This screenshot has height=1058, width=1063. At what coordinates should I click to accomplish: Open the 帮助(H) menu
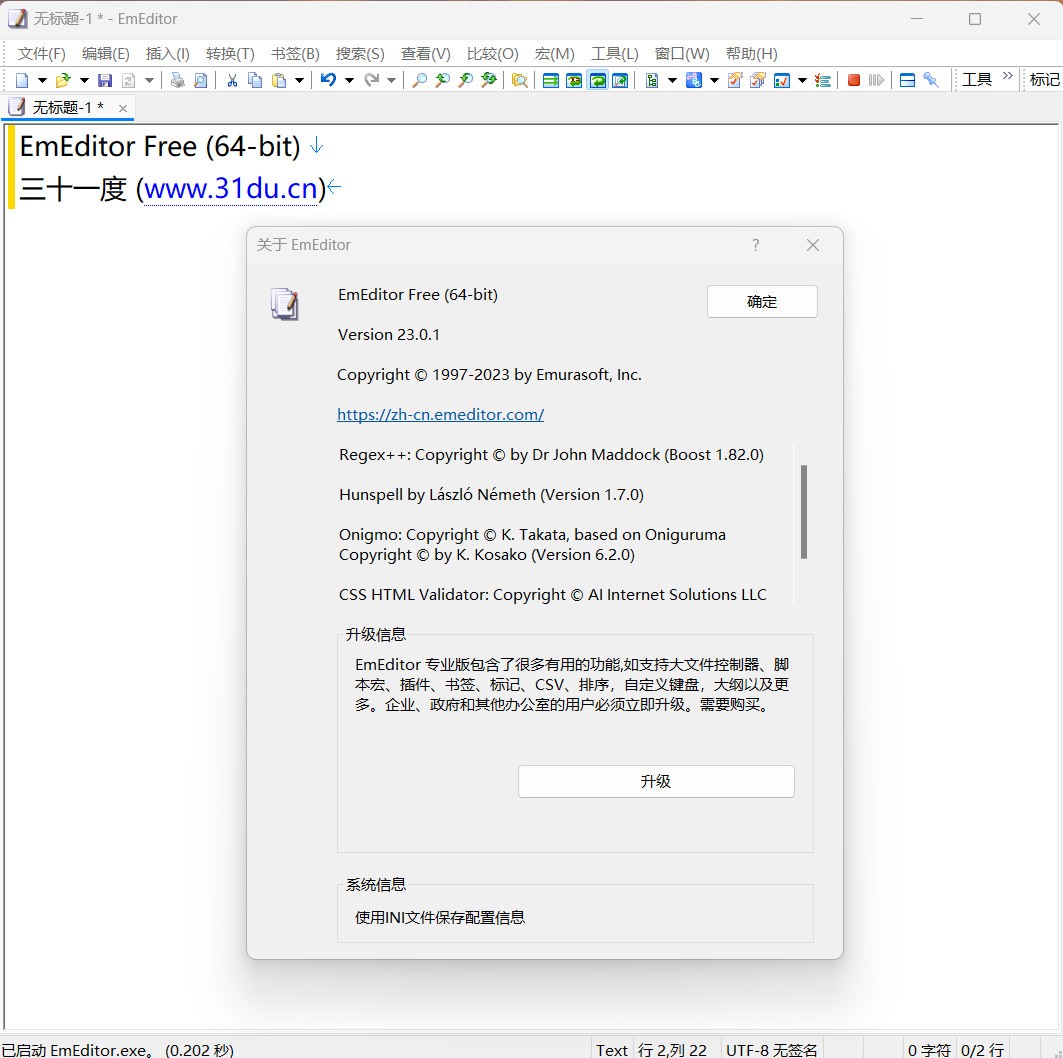pyautogui.click(x=751, y=54)
